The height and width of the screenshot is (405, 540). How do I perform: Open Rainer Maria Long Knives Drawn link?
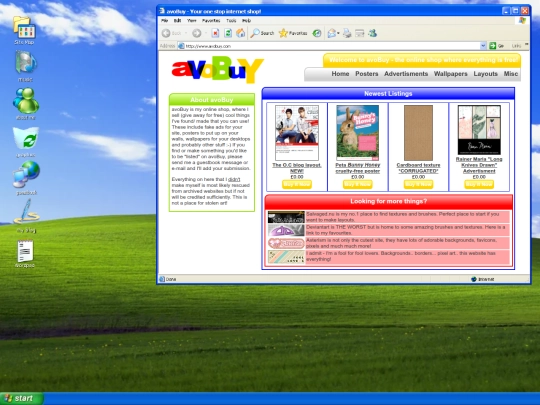[x=479, y=165]
